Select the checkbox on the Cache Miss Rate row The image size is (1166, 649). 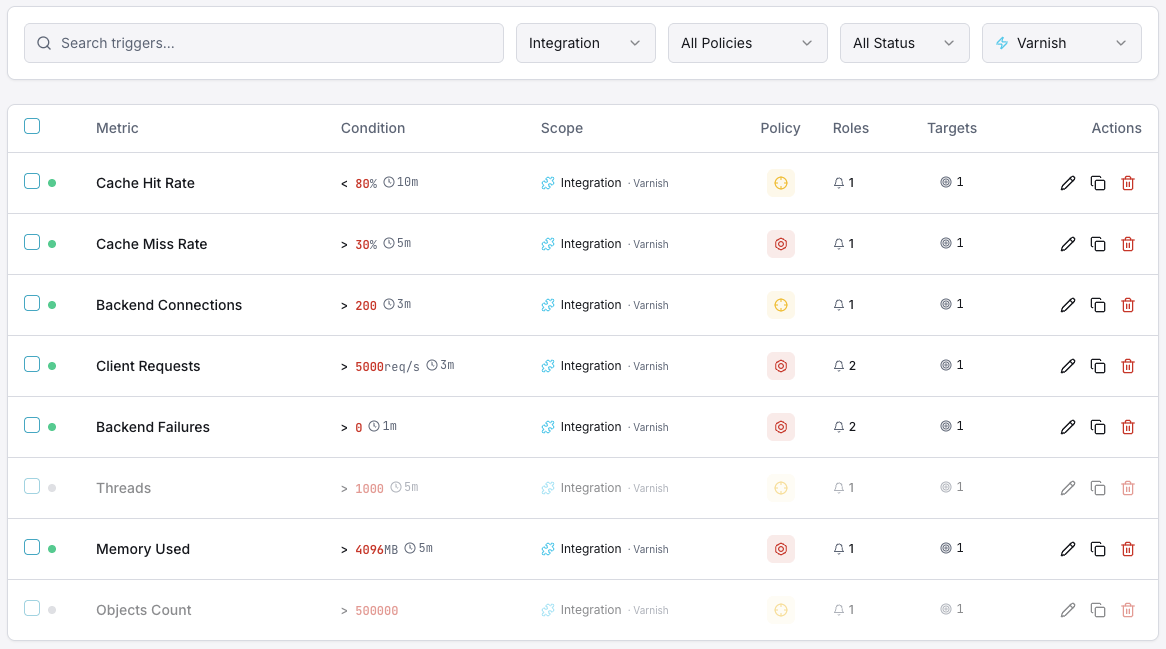coord(32,242)
